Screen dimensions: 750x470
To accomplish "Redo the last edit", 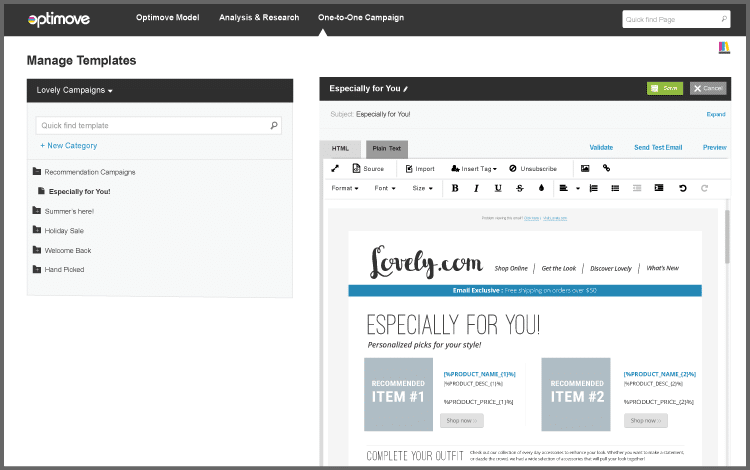I will pos(704,188).
